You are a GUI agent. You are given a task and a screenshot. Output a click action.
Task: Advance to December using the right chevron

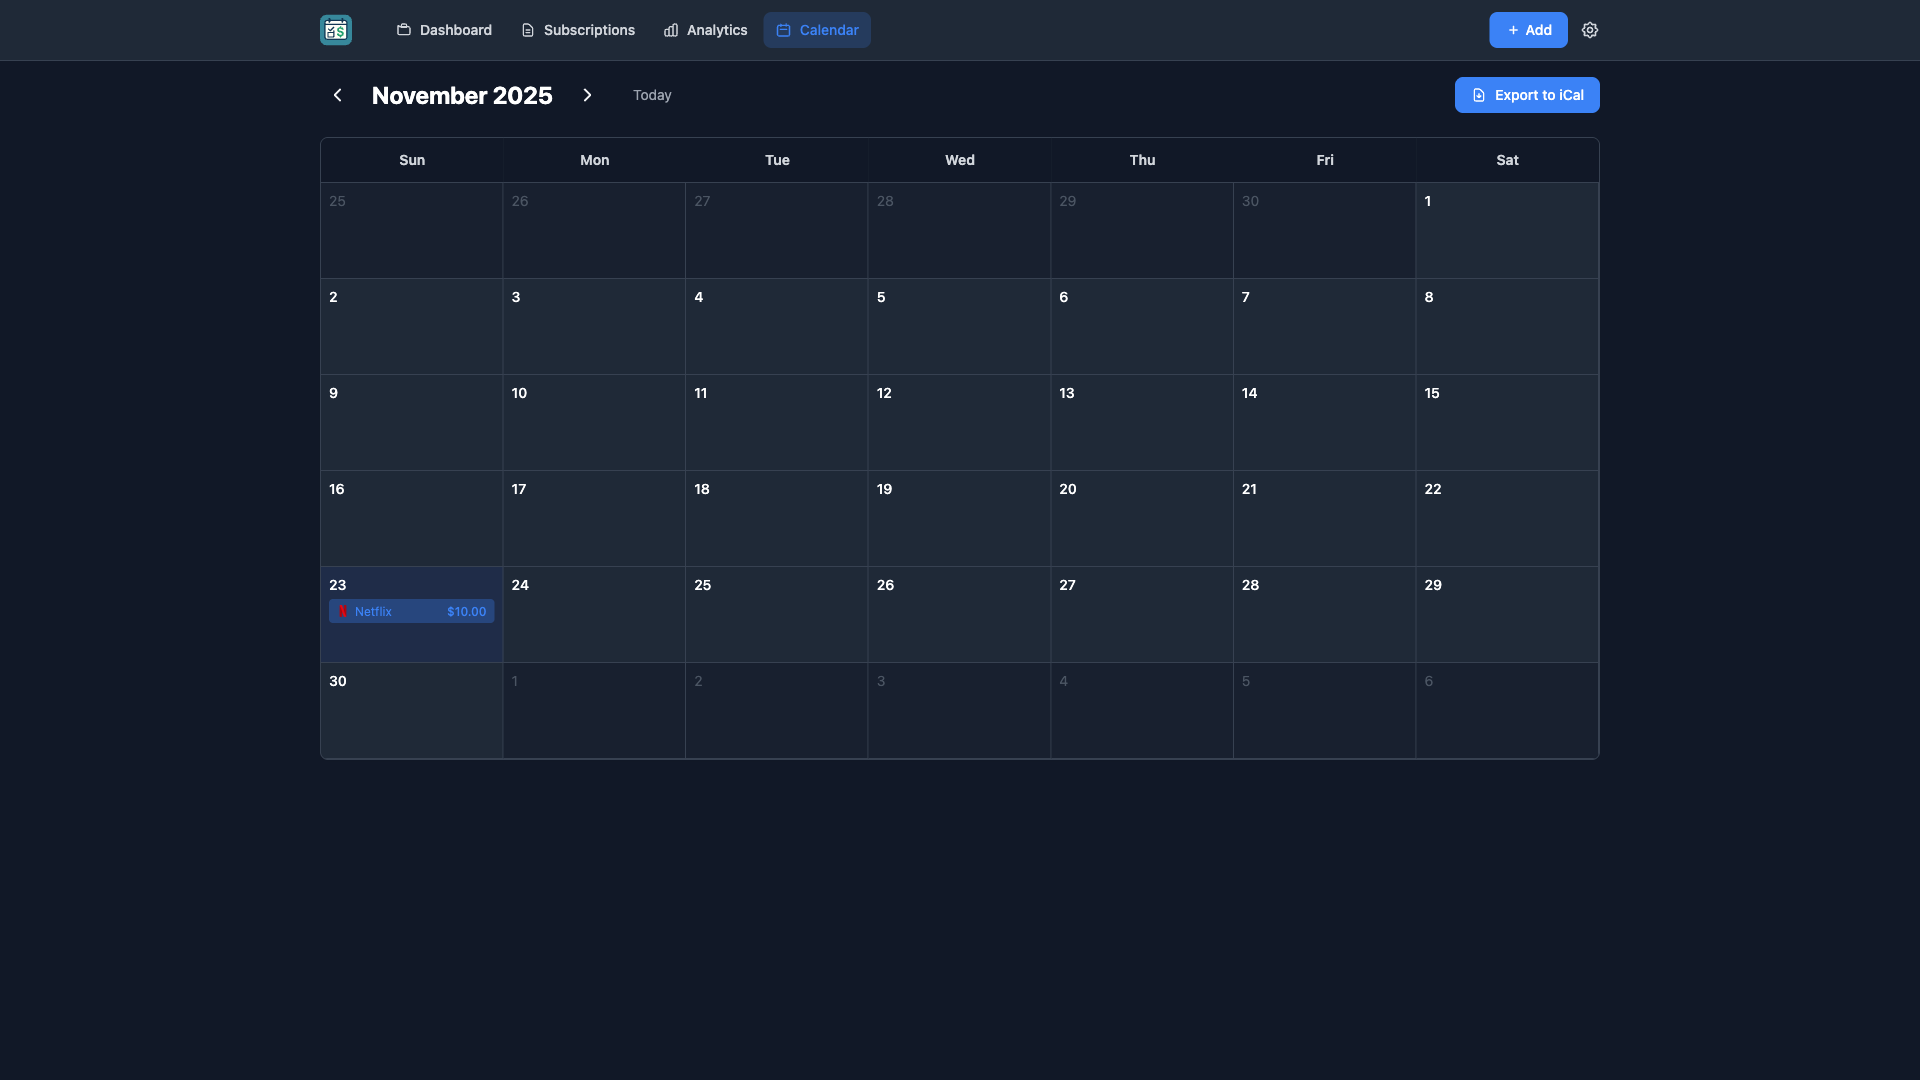pyautogui.click(x=587, y=94)
